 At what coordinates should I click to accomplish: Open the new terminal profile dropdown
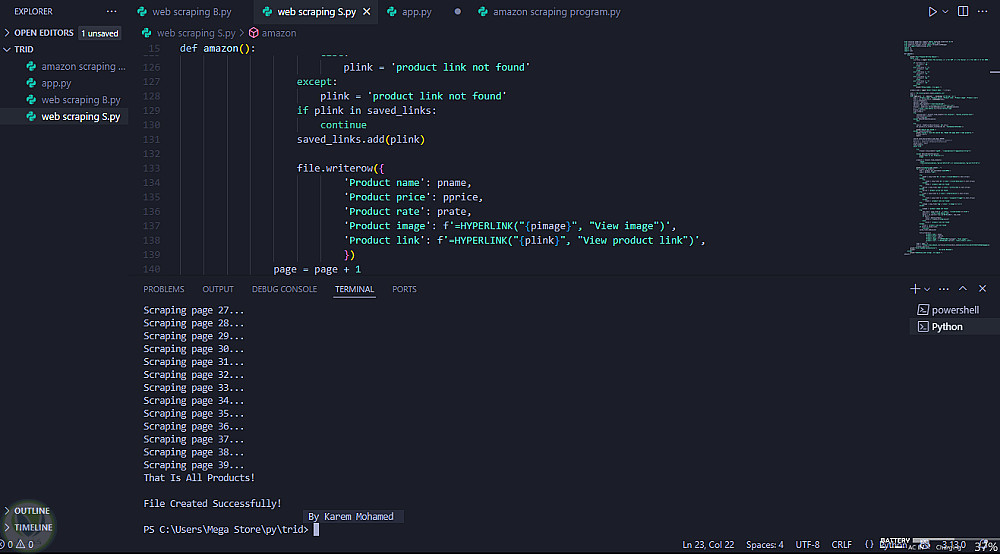click(x=927, y=289)
